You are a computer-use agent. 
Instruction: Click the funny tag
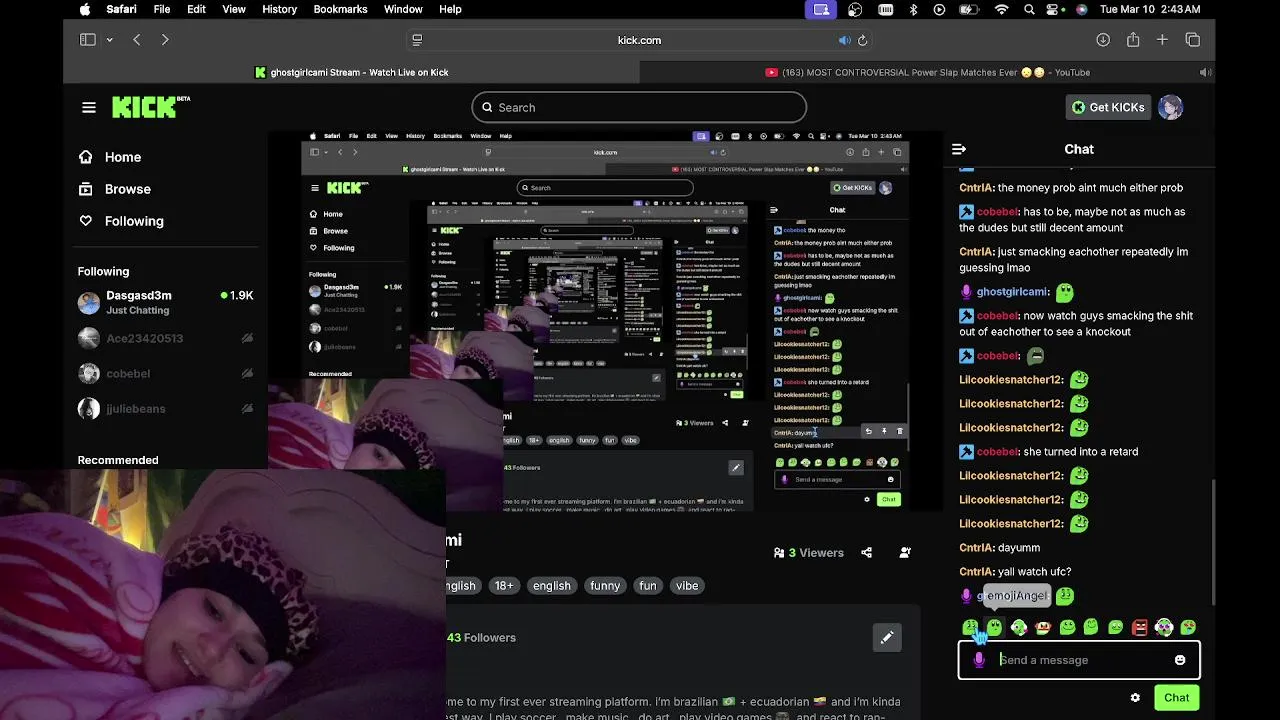(x=605, y=586)
